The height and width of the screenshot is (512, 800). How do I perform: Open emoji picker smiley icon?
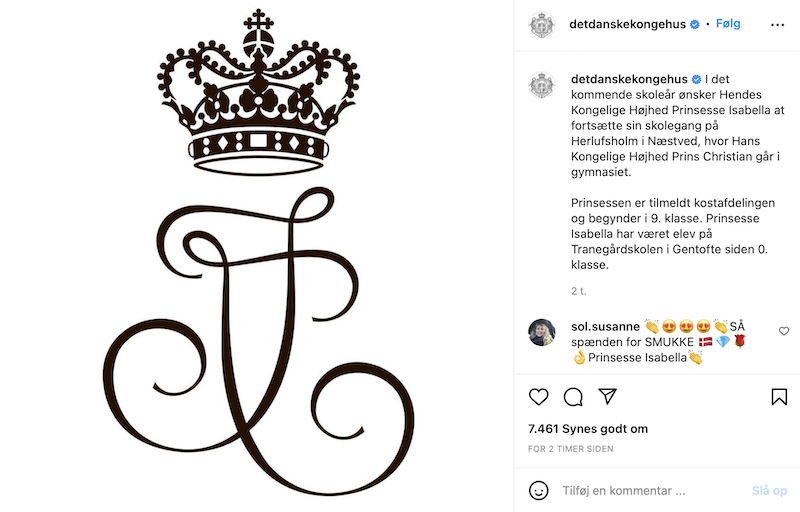539,491
